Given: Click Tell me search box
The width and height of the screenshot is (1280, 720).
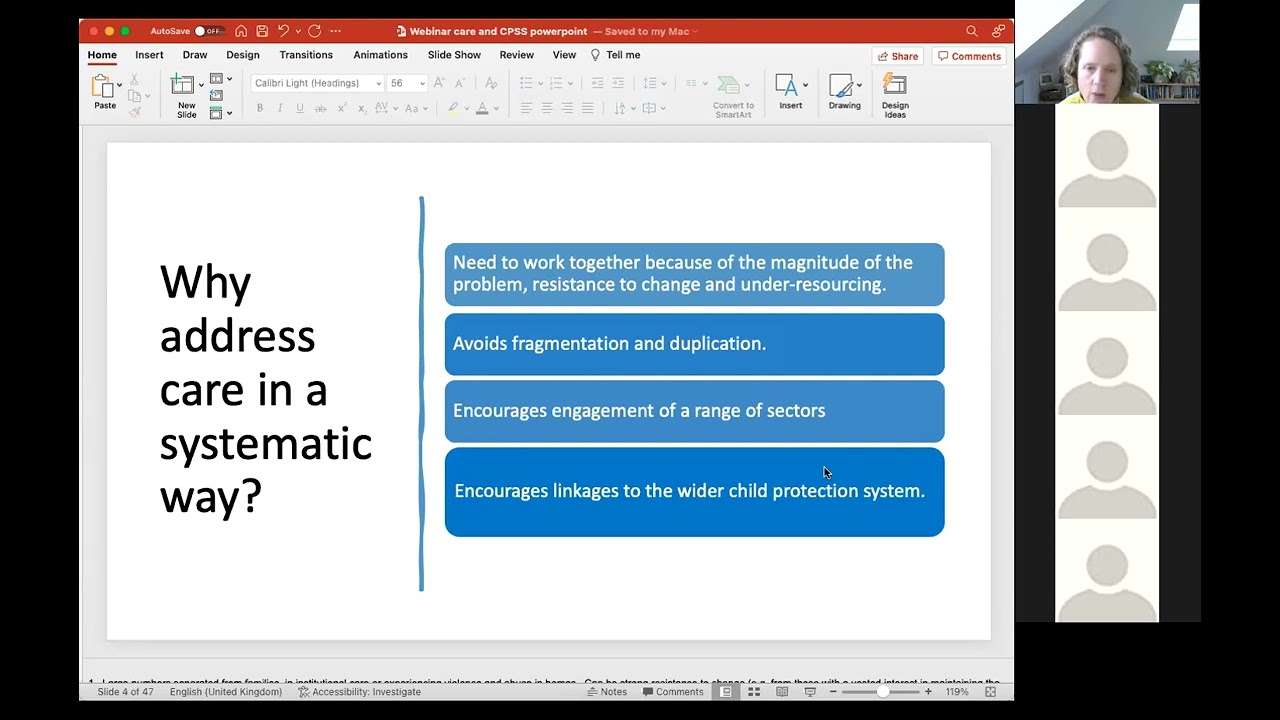Looking at the screenshot, I should [615, 55].
